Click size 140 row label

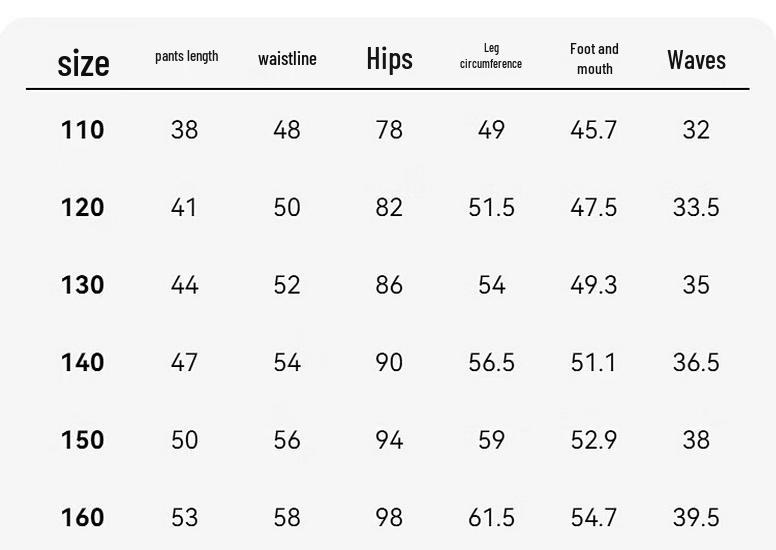83,362
